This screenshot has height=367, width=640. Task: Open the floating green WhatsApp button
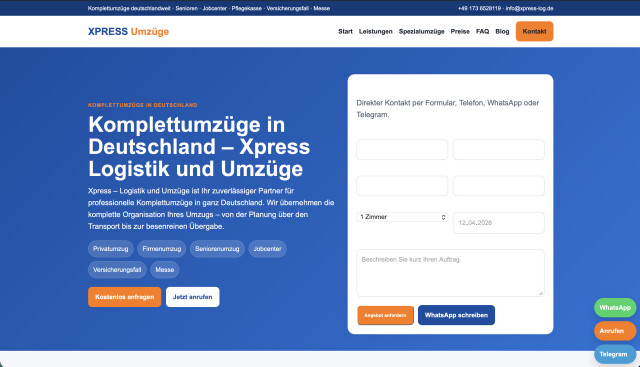point(615,307)
